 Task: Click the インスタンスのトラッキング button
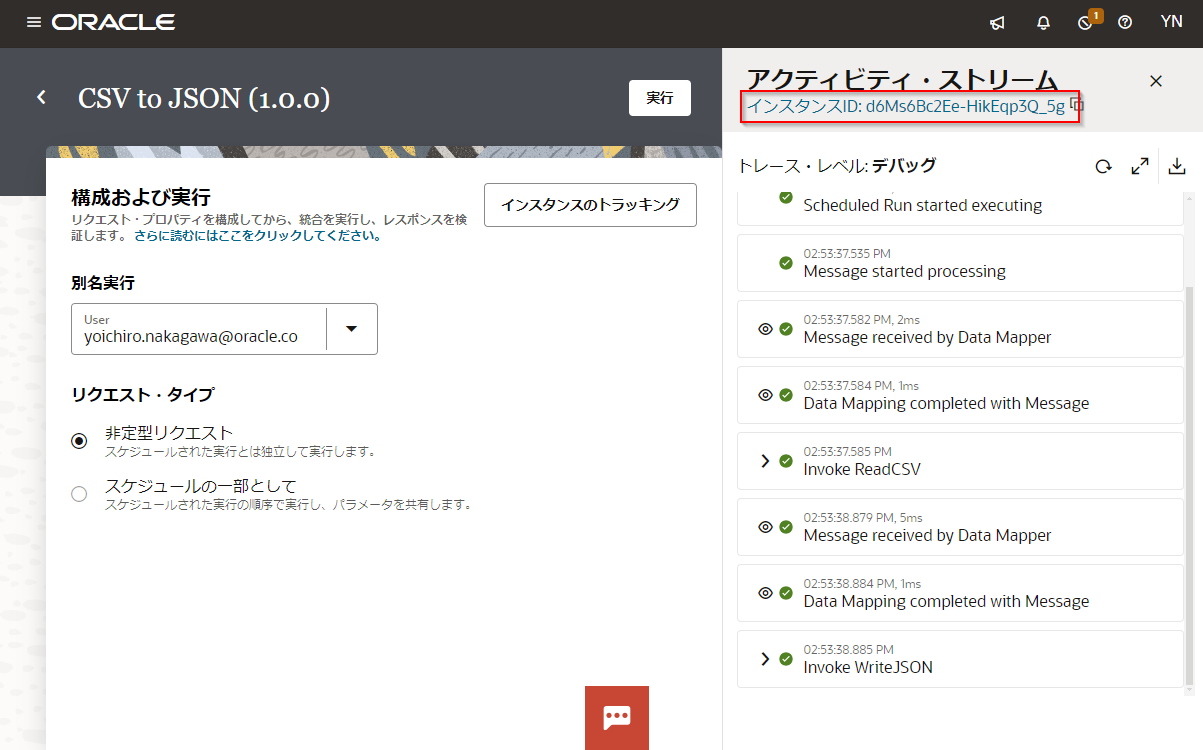tap(590, 205)
